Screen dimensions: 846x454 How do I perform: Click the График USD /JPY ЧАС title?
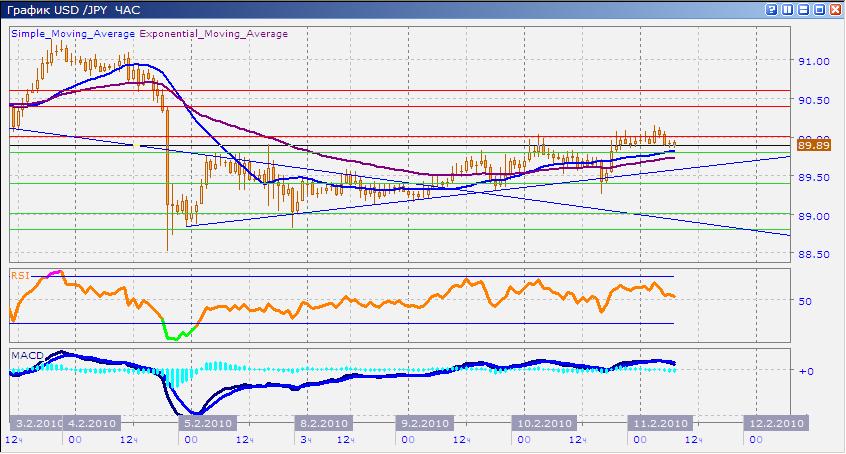(x=73, y=10)
